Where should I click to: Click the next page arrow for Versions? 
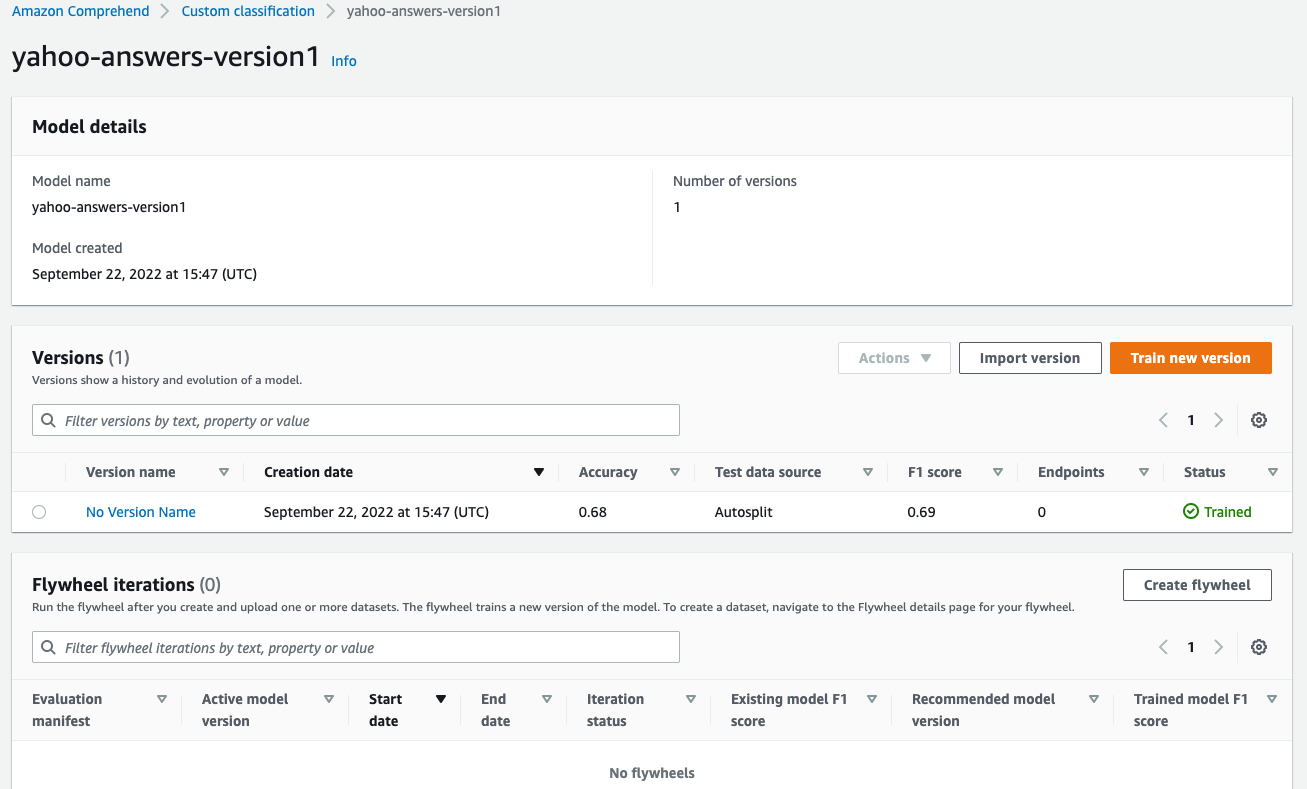point(1219,420)
